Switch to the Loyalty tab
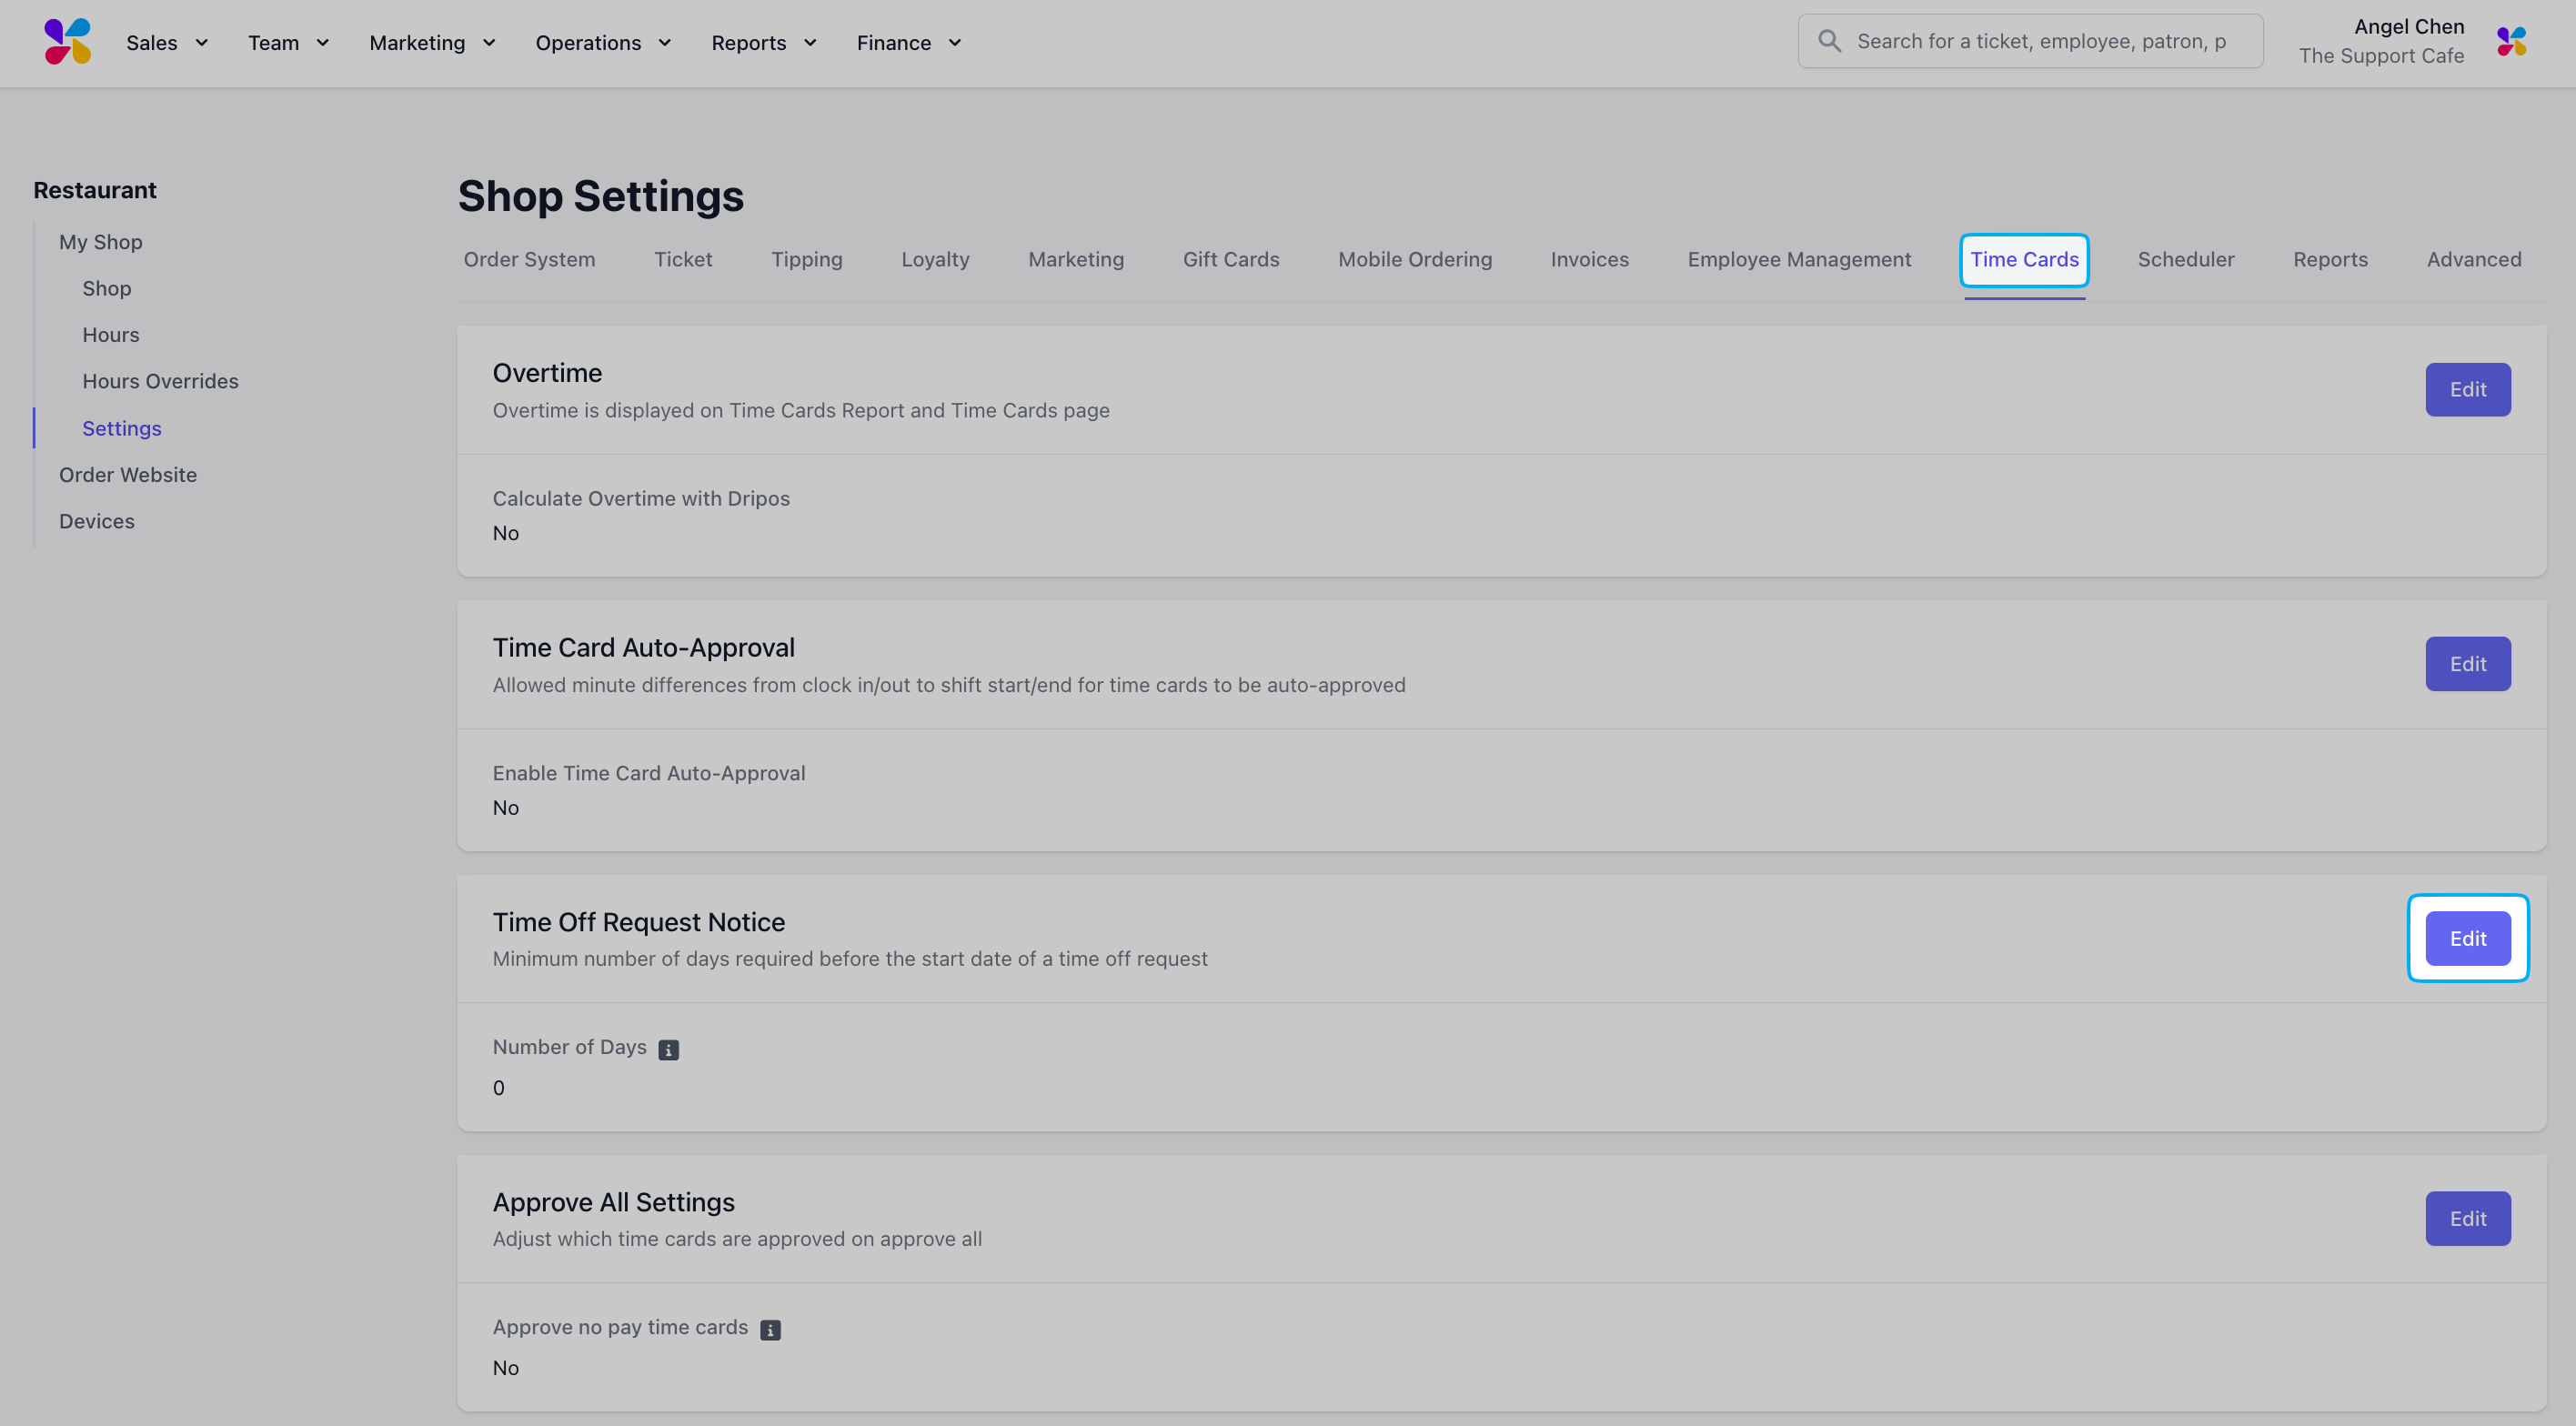 pos(935,259)
